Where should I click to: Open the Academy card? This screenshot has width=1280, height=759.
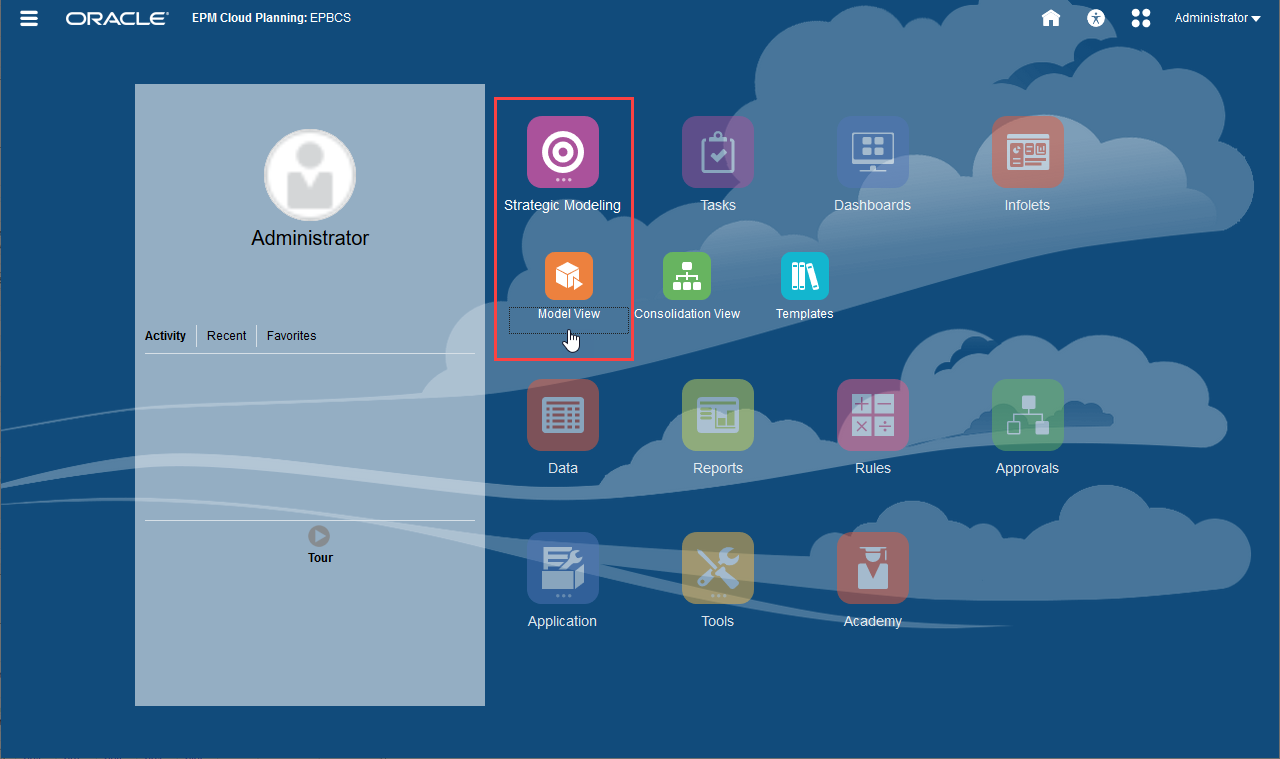pos(872,568)
